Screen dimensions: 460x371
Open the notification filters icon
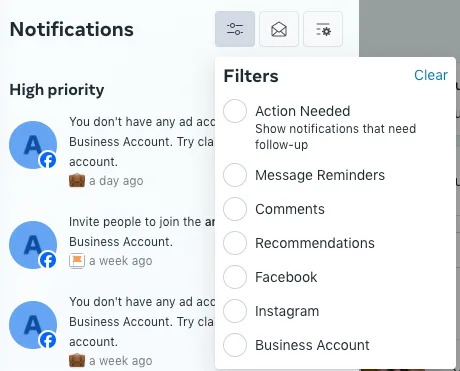tap(235, 29)
